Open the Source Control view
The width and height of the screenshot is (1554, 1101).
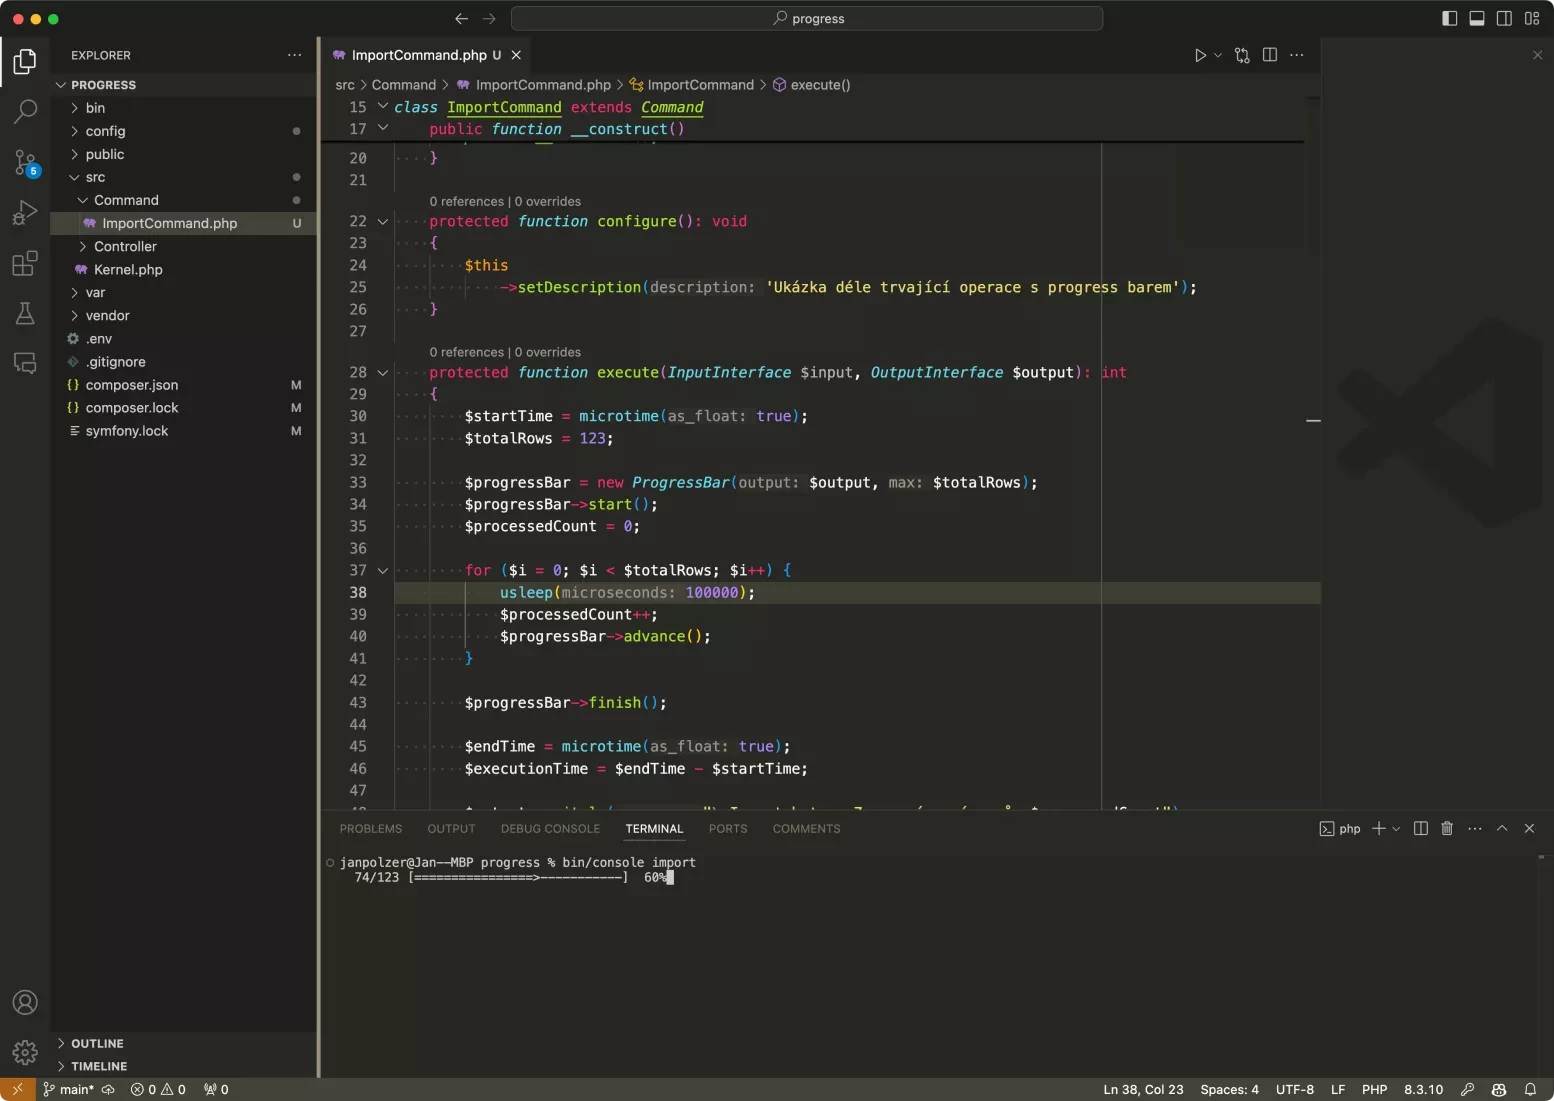[x=25, y=162]
